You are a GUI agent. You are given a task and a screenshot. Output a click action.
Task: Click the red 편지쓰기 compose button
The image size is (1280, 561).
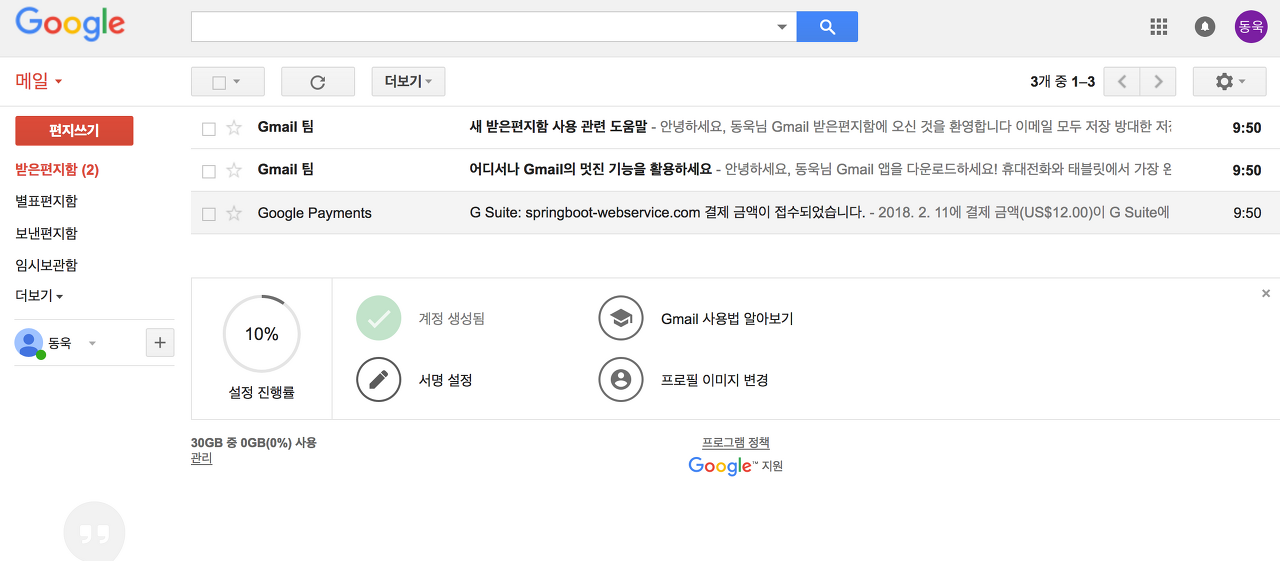[x=74, y=131]
